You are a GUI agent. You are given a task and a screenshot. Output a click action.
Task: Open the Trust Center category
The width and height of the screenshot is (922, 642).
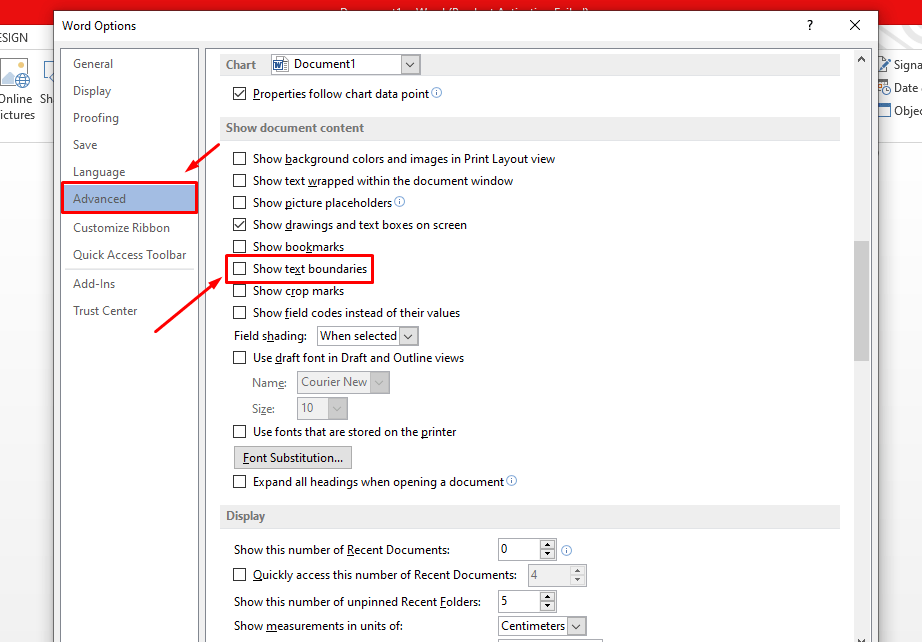[105, 311]
